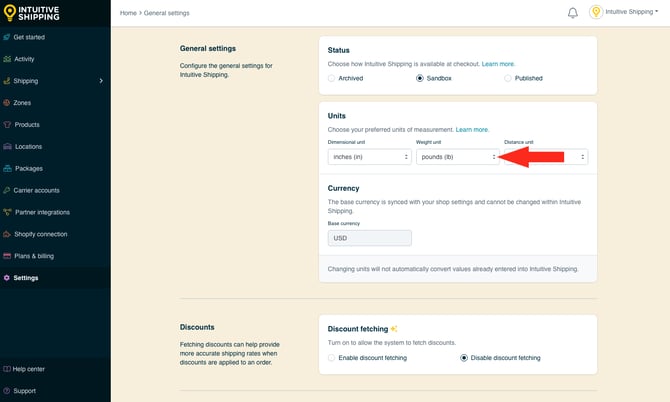Open the Weight unit dropdown

click(456, 157)
